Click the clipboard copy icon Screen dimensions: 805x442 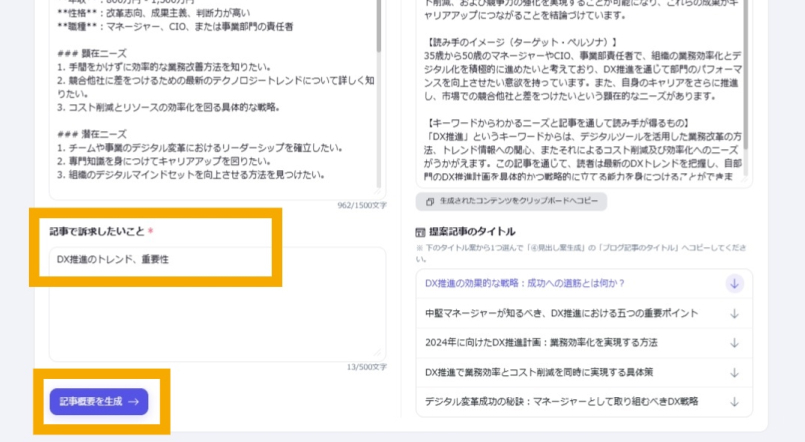pos(429,201)
